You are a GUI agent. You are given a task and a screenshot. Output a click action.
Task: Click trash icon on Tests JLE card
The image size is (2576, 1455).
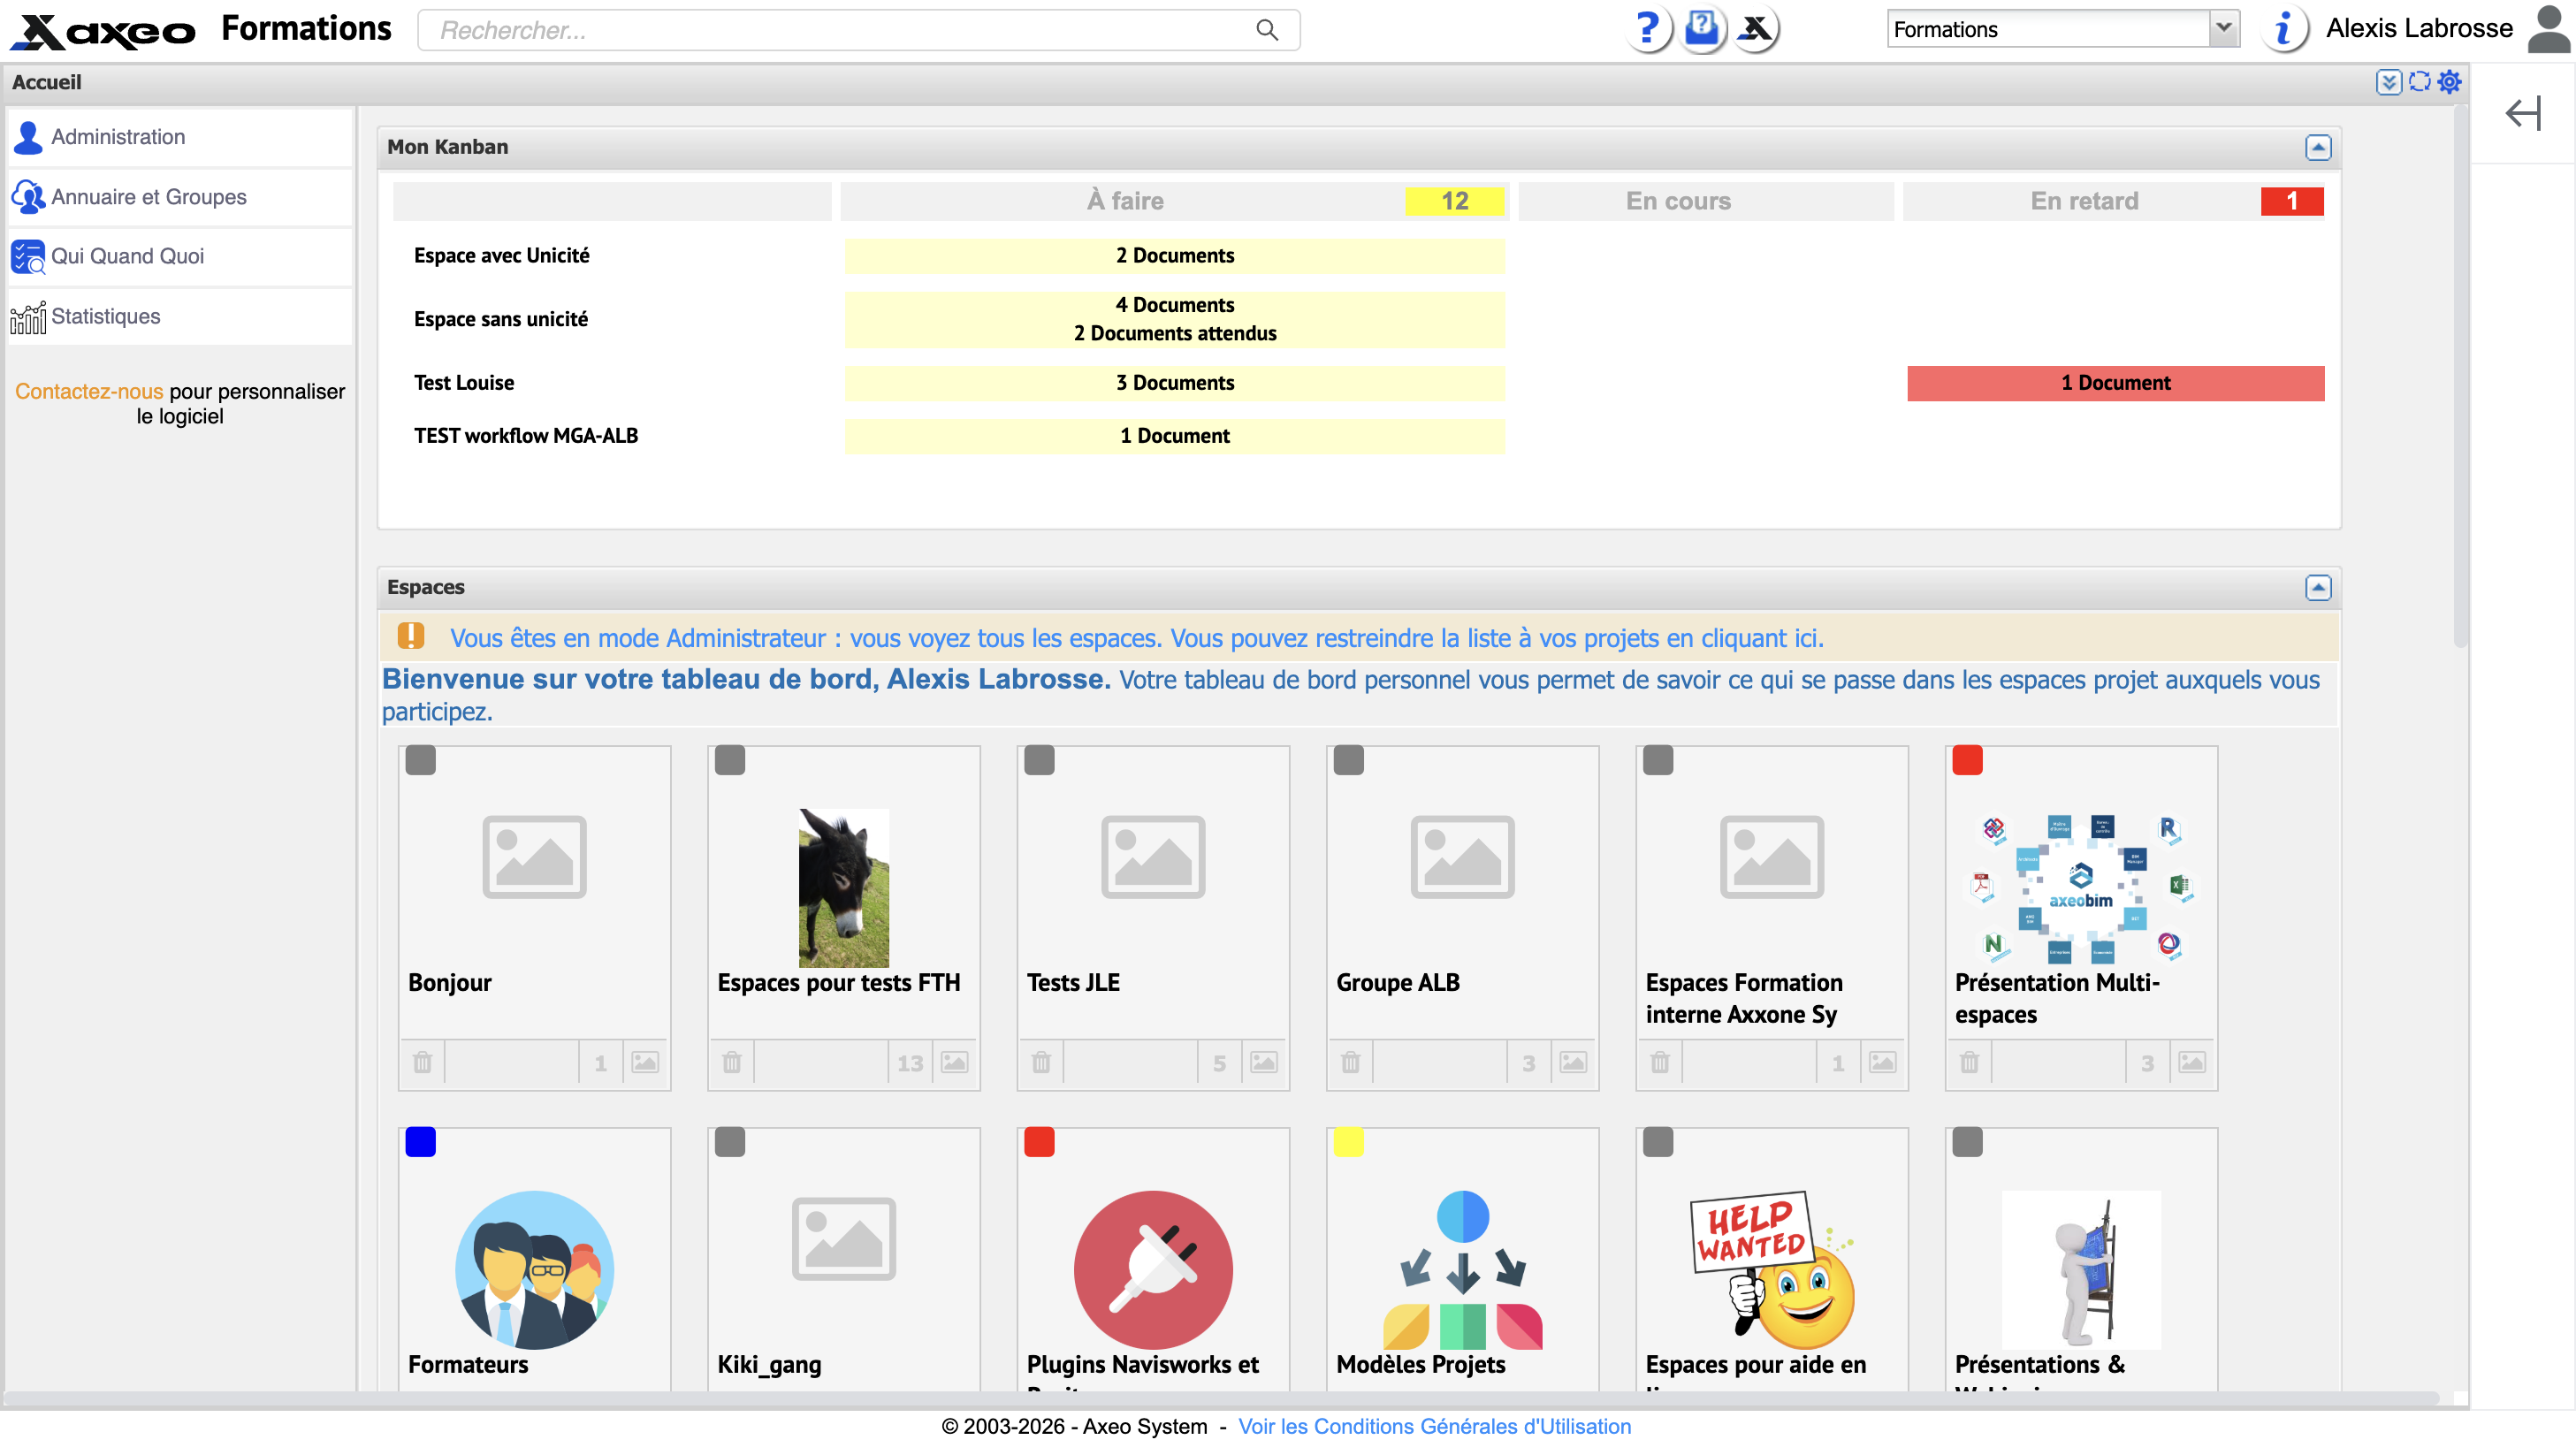point(1041,1062)
